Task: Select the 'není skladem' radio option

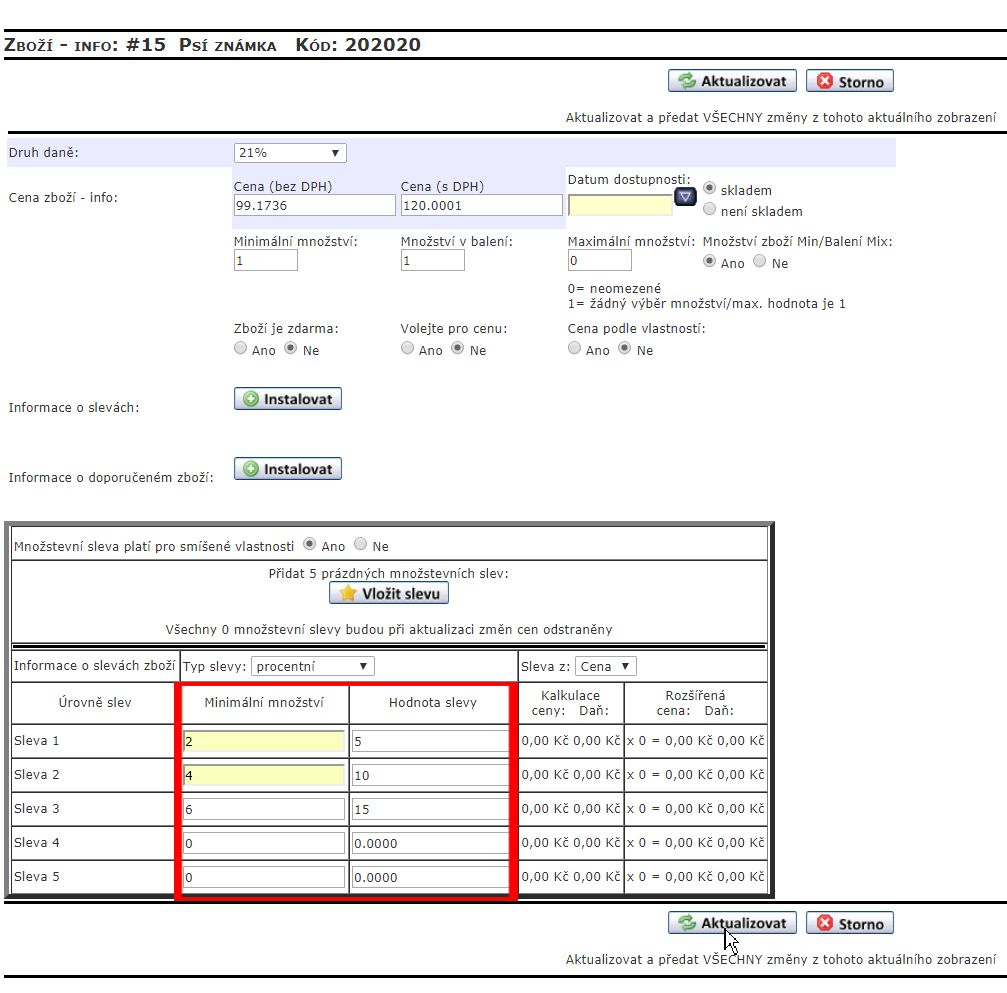Action: click(x=710, y=210)
